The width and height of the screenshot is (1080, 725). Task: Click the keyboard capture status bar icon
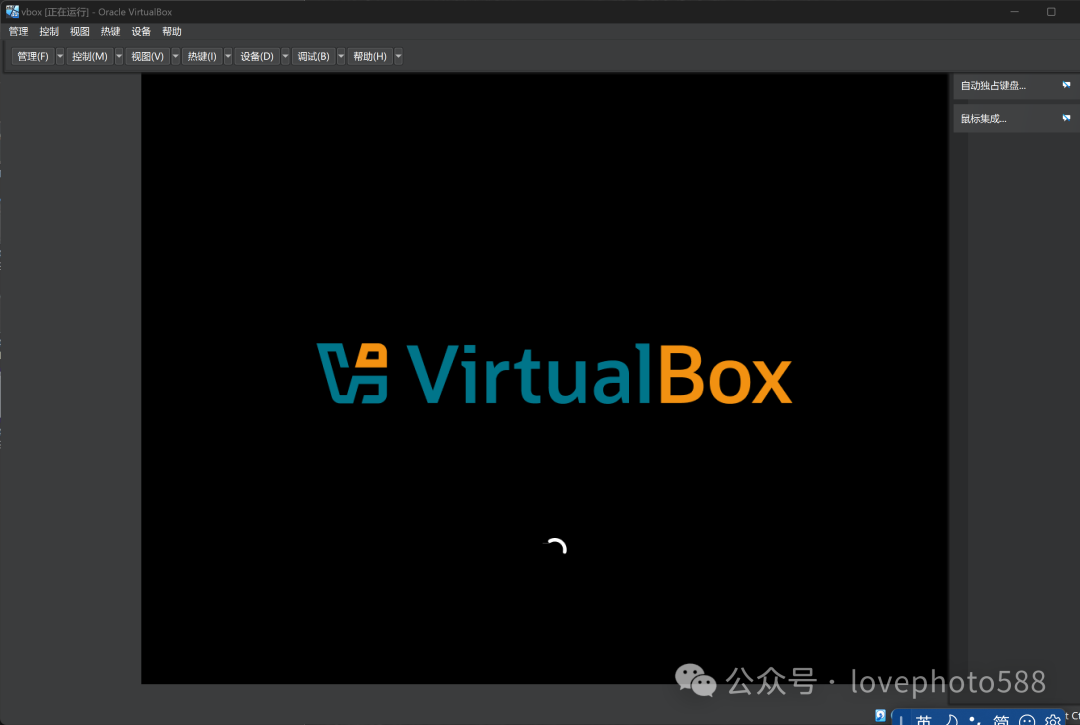pyautogui.click(x=880, y=715)
